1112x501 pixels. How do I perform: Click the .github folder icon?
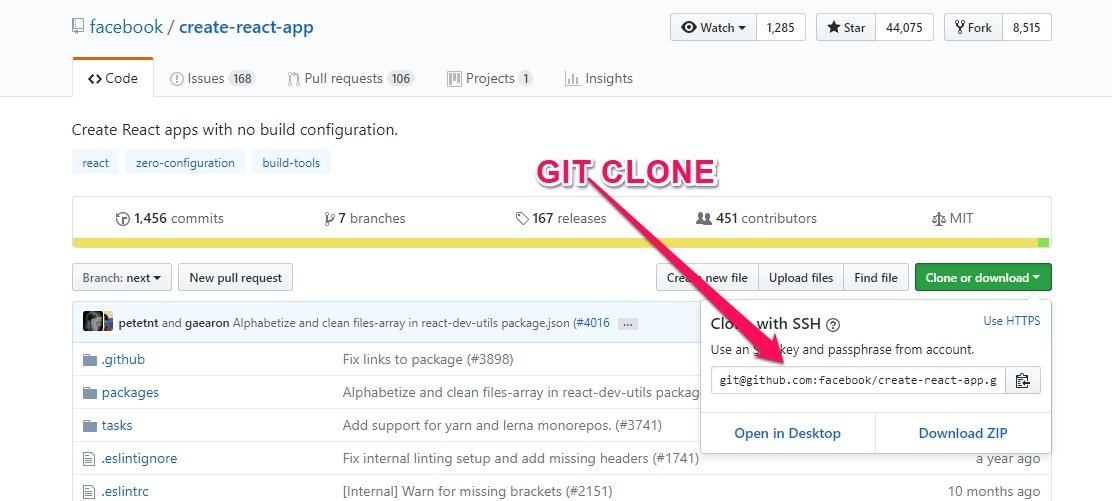[89, 360]
